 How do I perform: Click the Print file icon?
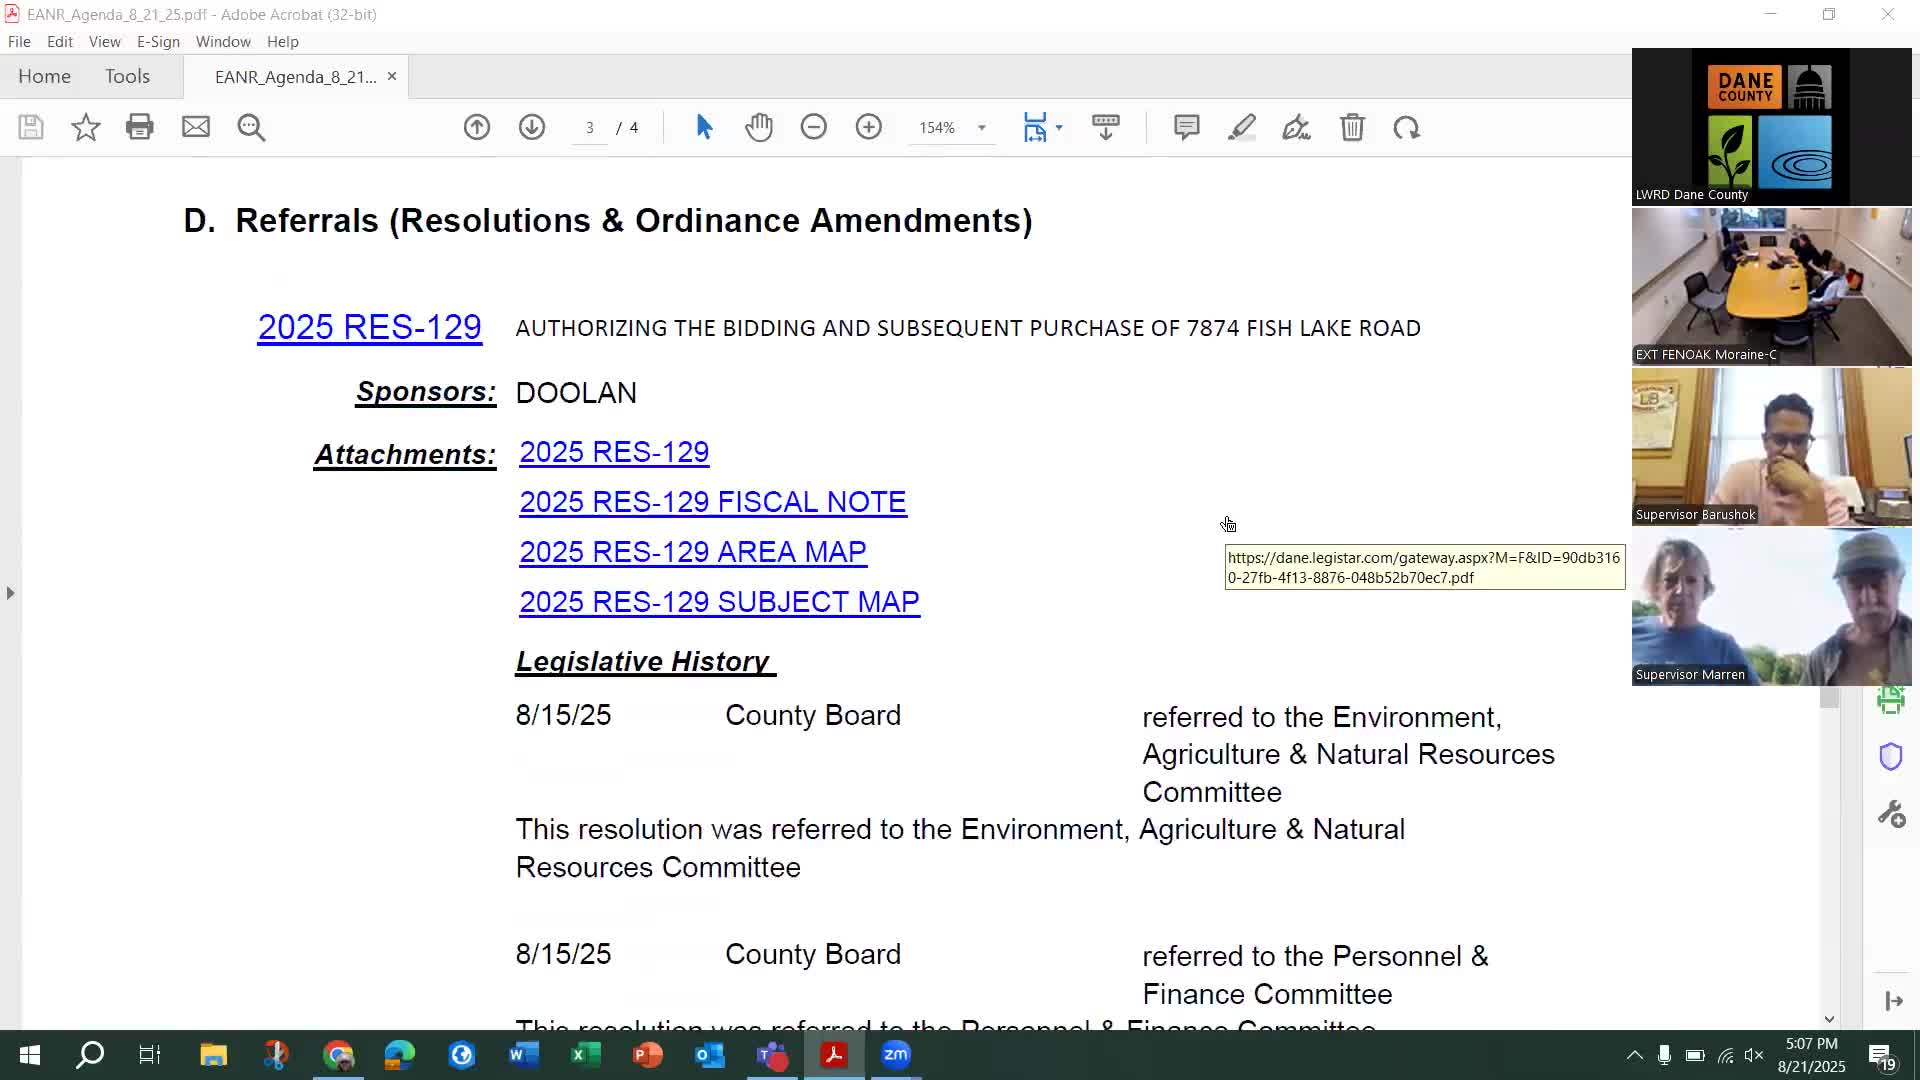(x=140, y=127)
